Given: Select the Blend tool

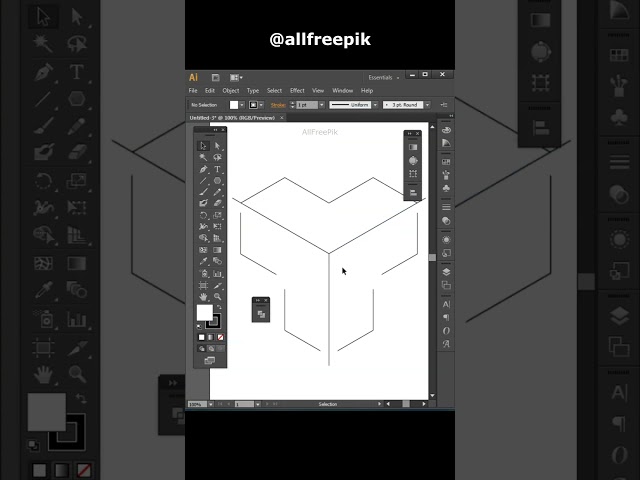Looking at the screenshot, I should pyautogui.click(x=218, y=261).
